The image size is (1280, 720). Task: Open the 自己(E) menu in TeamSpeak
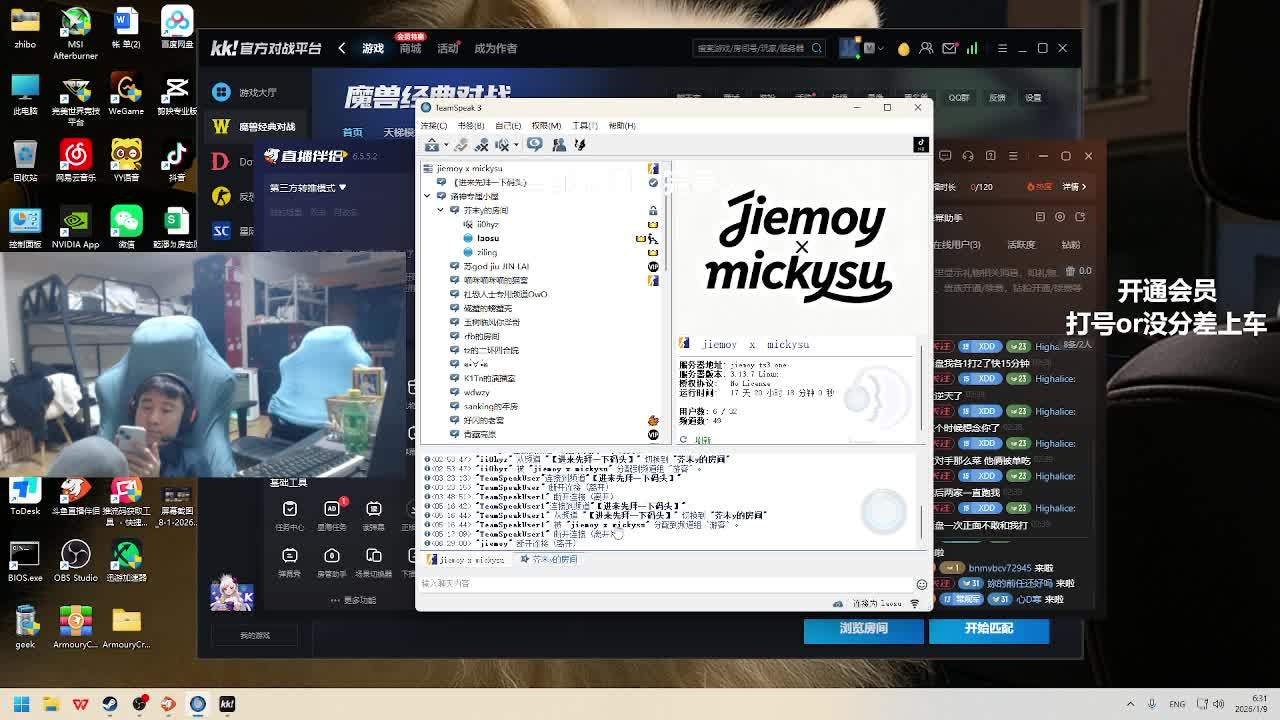[x=508, y=125]
